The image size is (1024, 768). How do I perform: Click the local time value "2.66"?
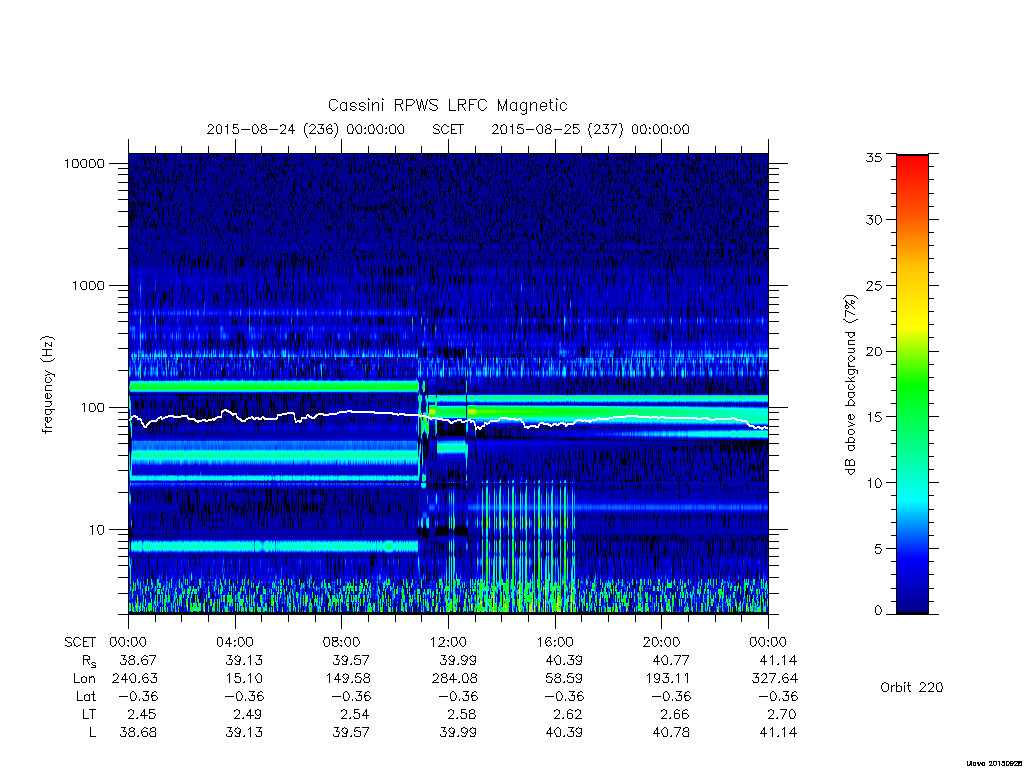tap(675, 714)
